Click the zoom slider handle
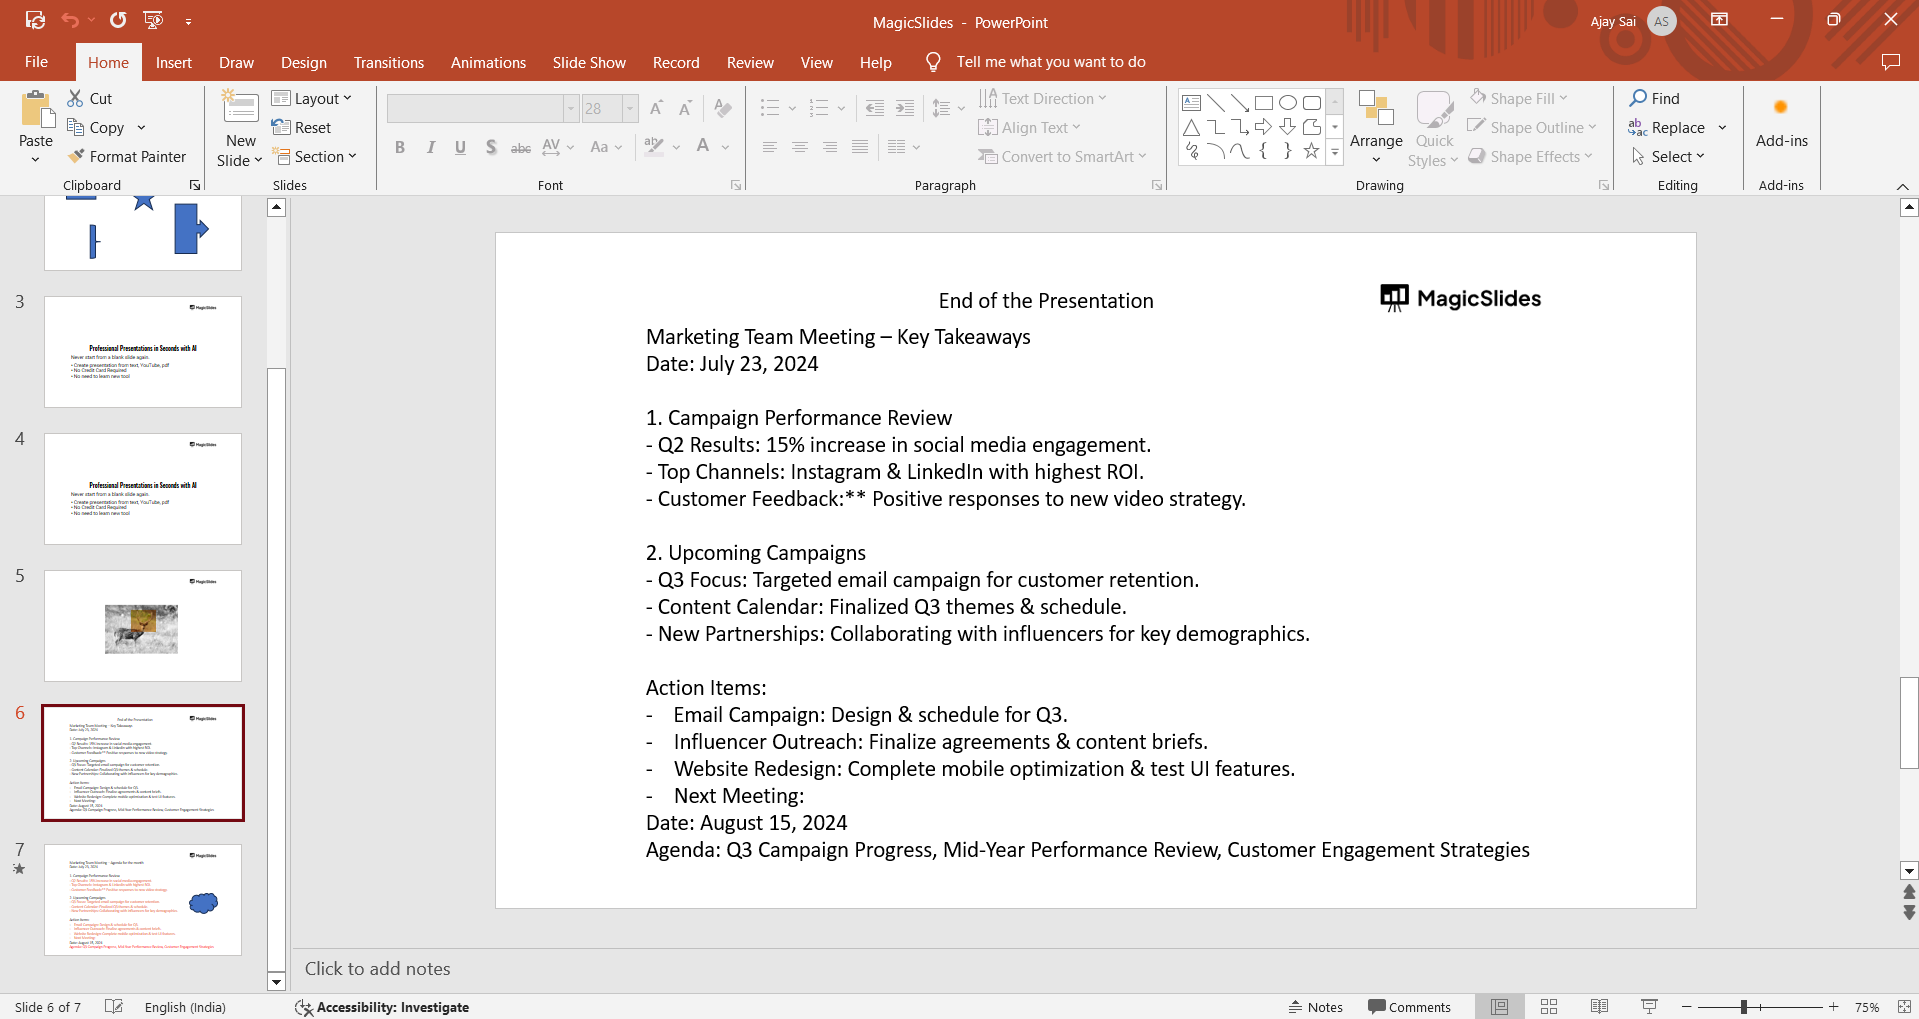1919x1019 pixels. (x=1744, y=1007)
